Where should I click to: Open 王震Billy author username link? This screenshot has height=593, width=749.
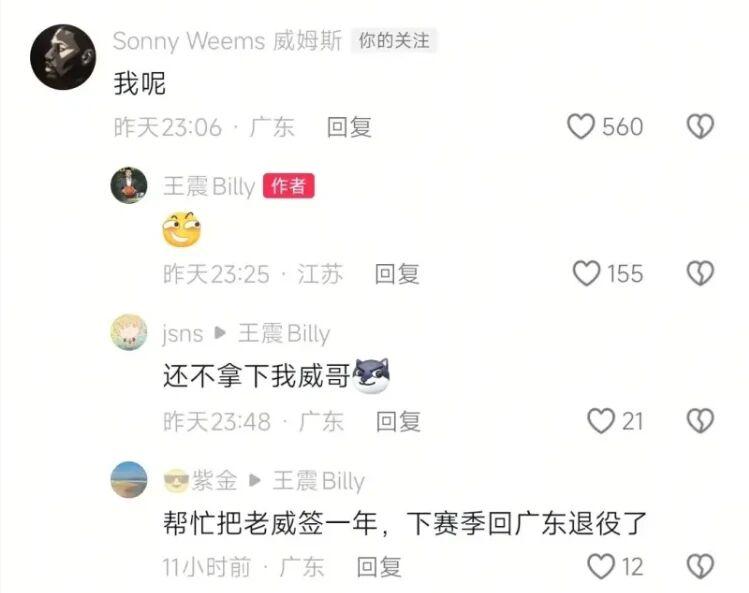tap(209, 186)
